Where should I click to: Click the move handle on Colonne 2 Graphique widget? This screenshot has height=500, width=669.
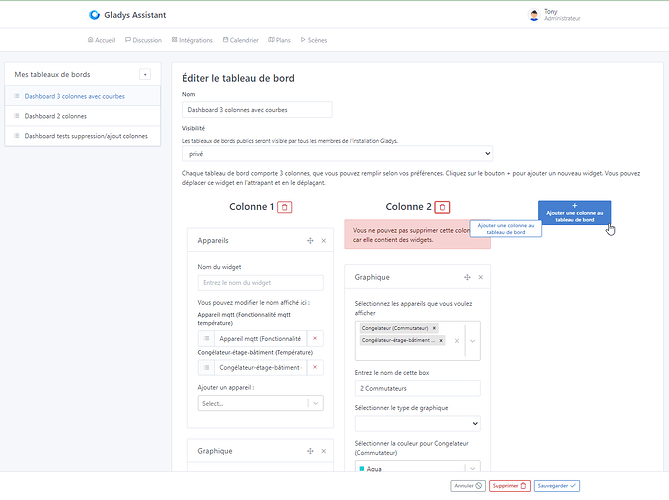[467, 277]
